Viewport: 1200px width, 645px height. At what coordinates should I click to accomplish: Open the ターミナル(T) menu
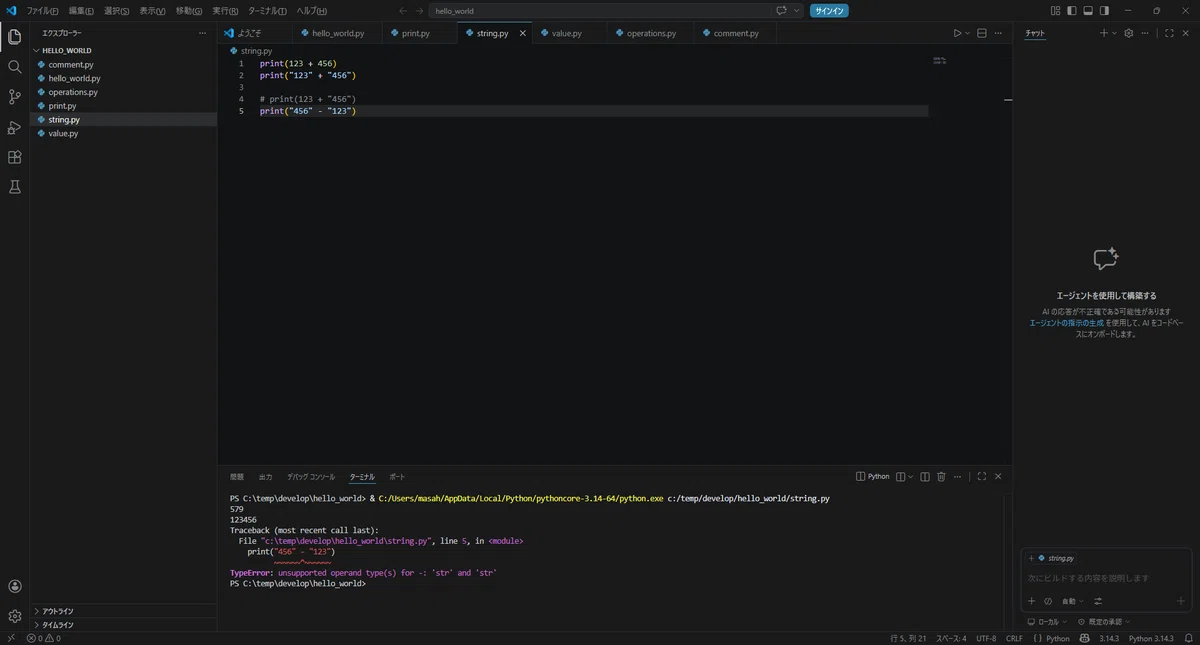(x=267, y=11)
